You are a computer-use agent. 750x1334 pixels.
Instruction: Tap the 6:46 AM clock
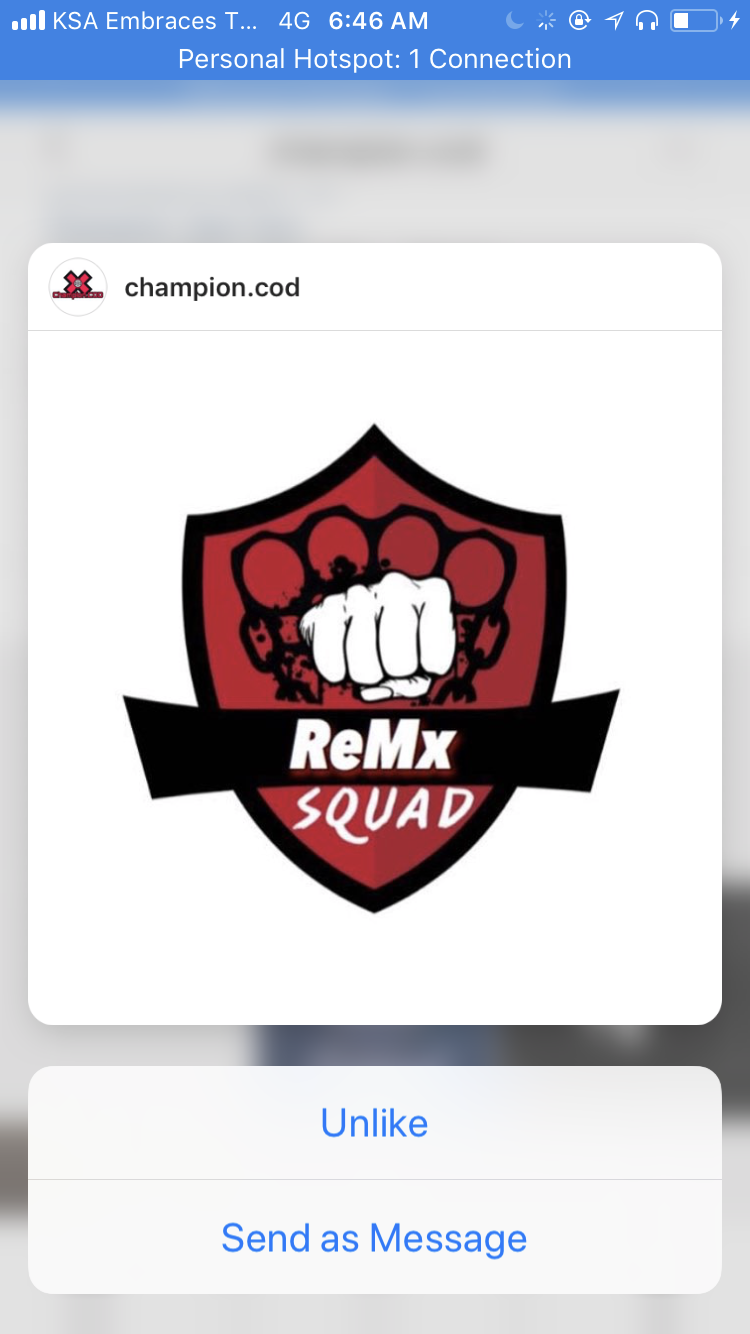click(378, 20)
